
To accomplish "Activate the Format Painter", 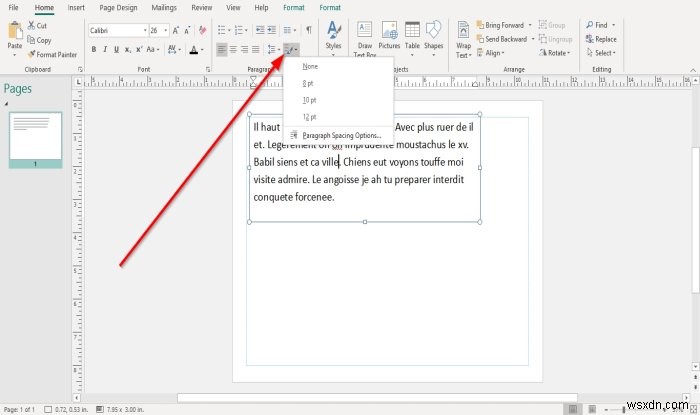I will [52, 54].
